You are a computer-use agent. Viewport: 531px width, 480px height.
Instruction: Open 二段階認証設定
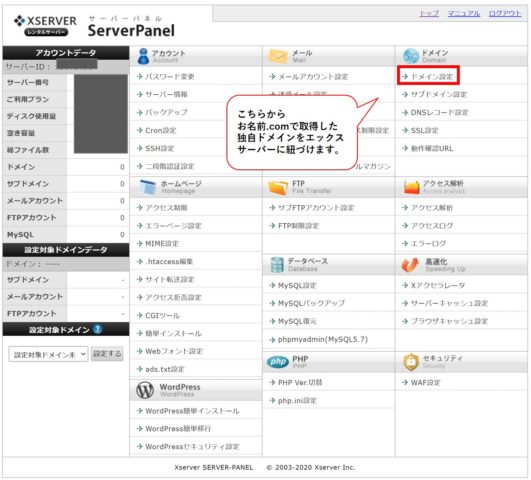tap(170, 166)
